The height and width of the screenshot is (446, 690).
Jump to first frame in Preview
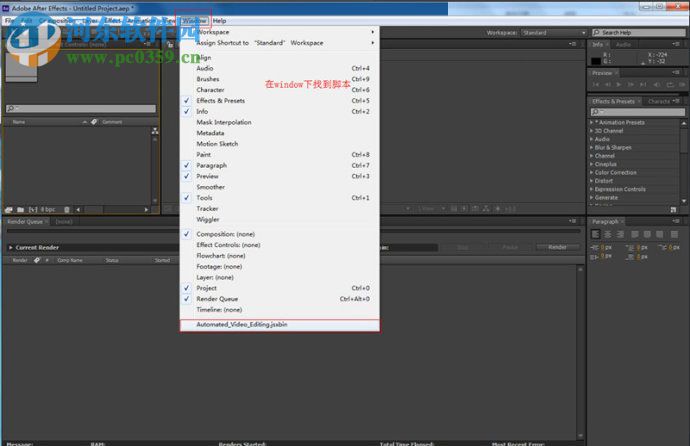click(x=596, y=84)
